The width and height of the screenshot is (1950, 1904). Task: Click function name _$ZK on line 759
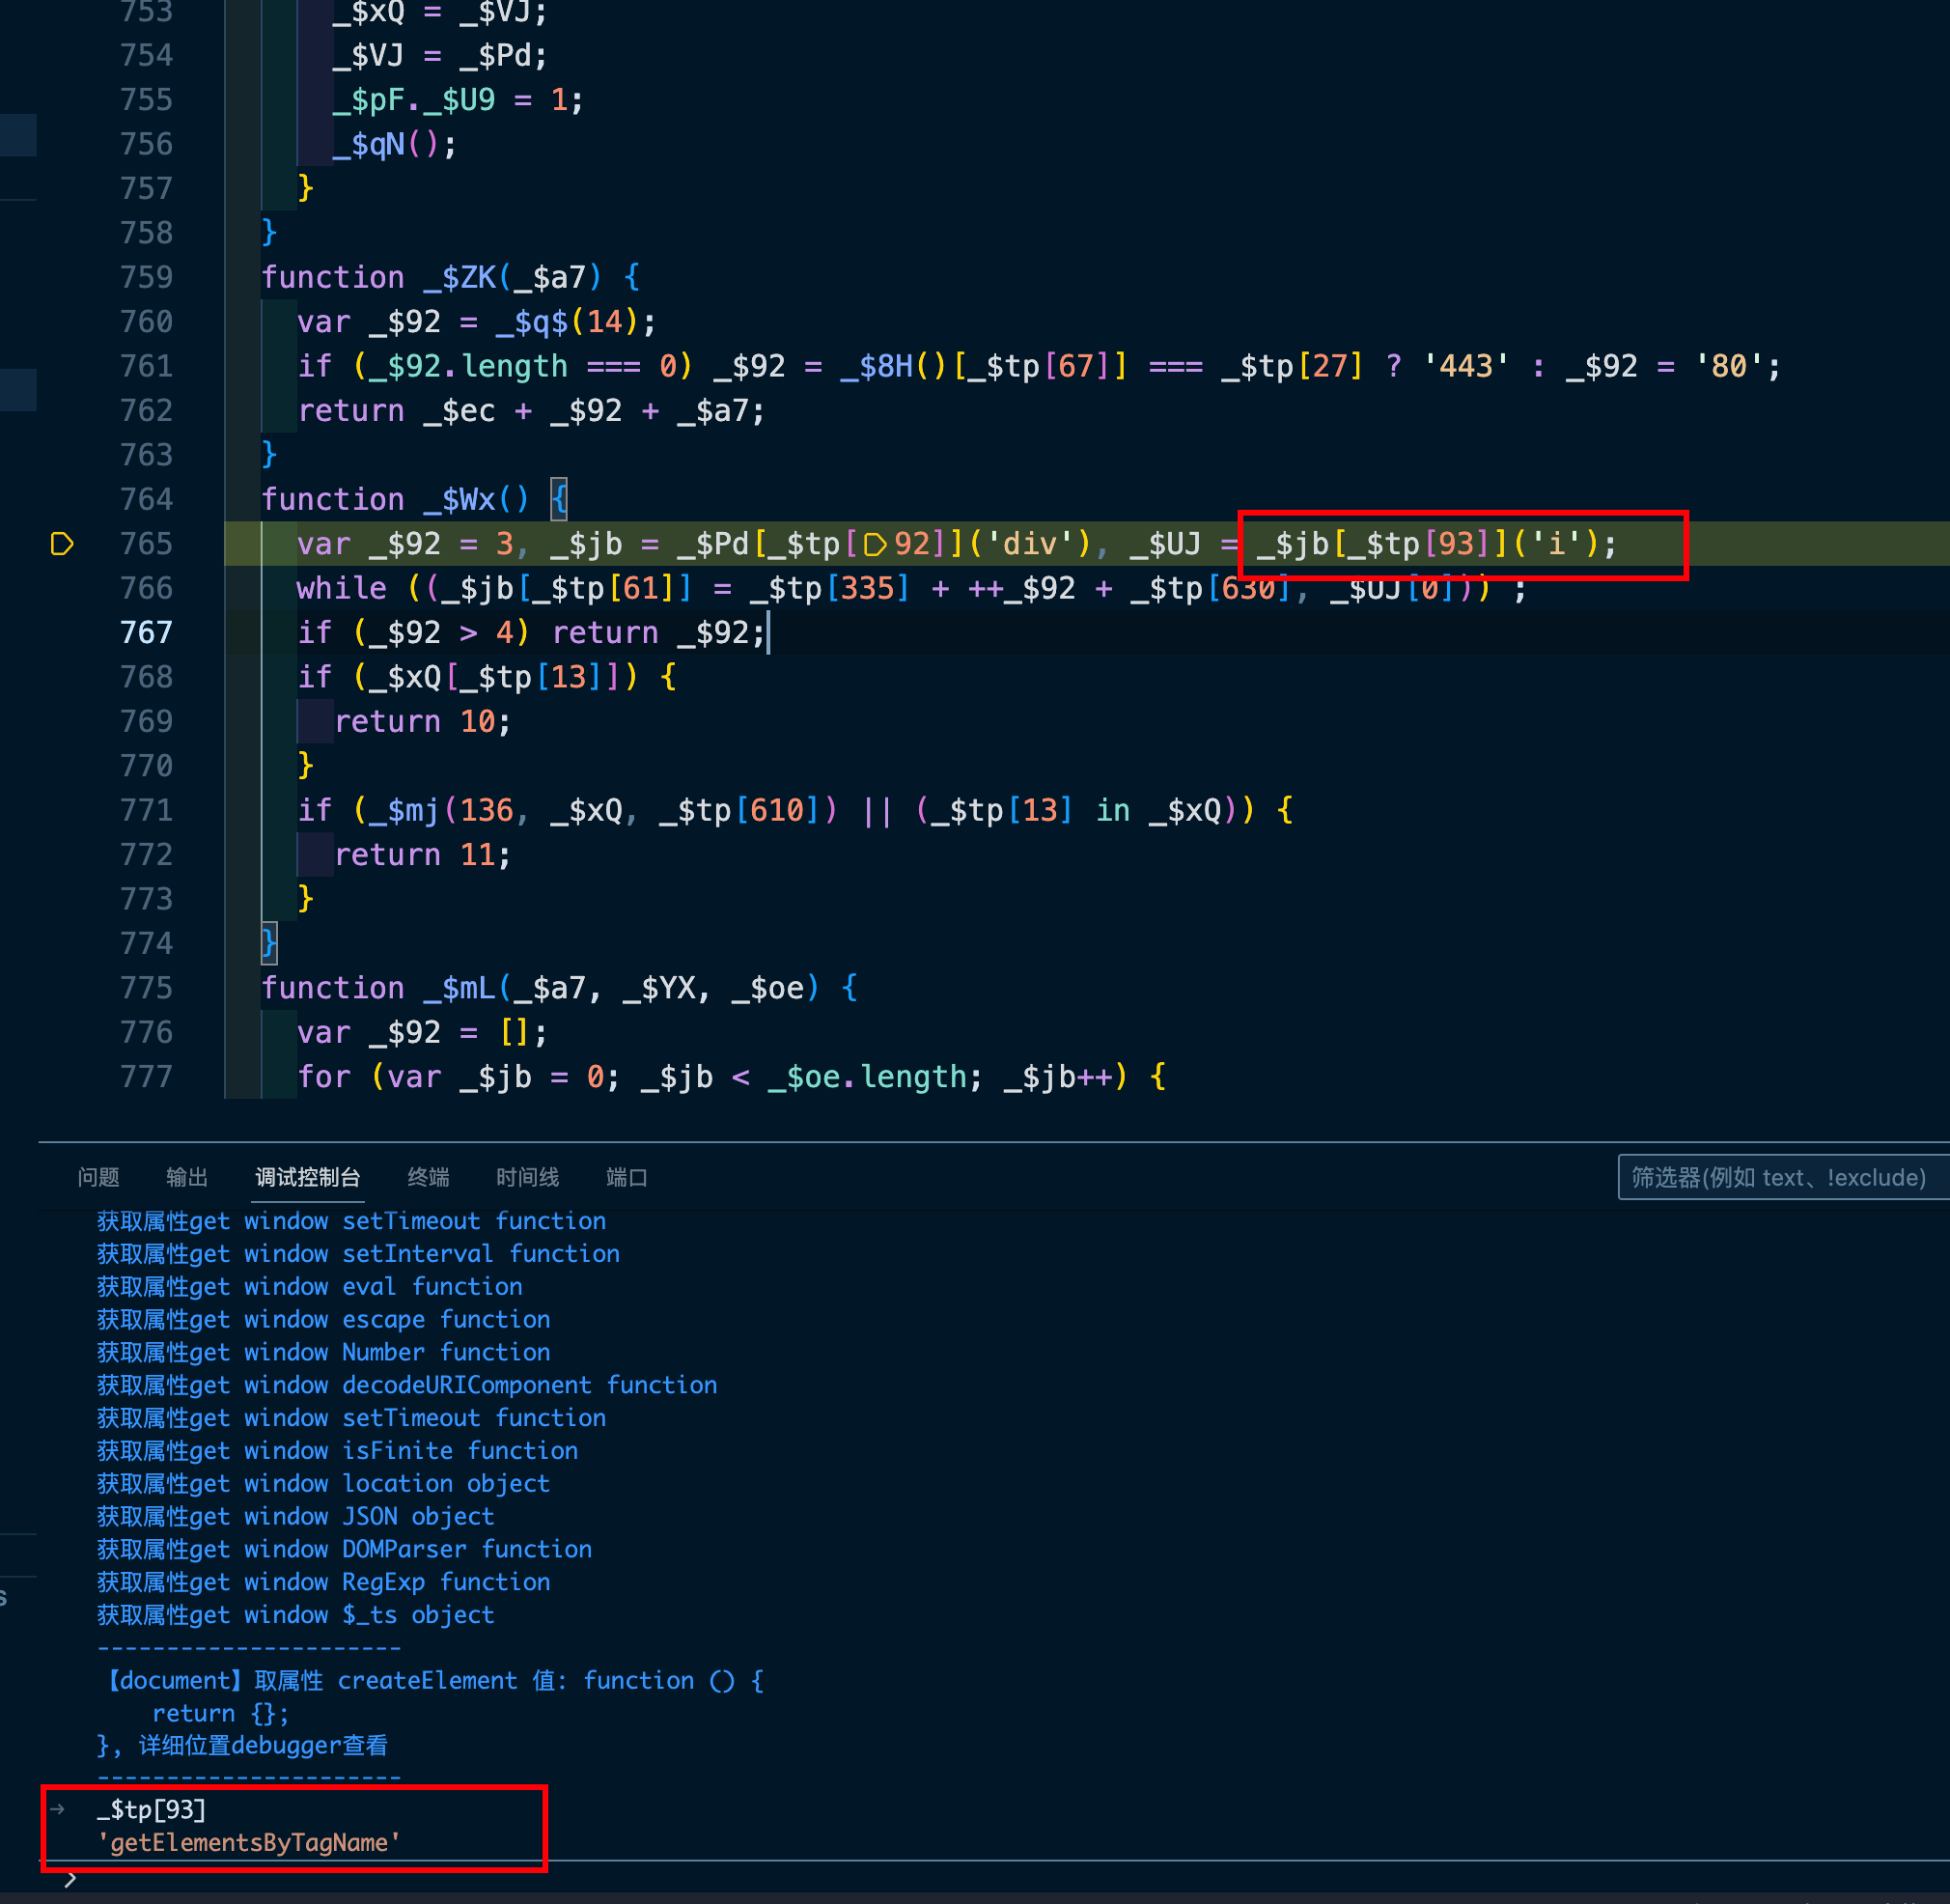[460, 277]
